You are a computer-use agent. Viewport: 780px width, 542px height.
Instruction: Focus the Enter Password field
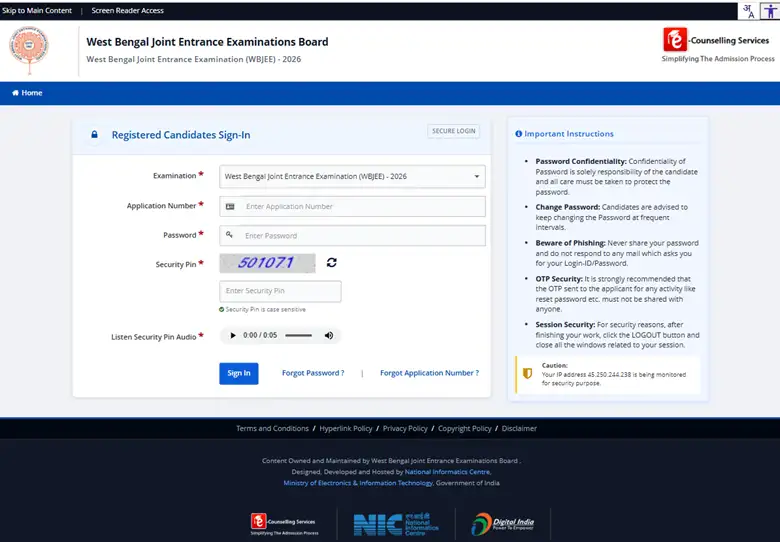pos(352,236)
